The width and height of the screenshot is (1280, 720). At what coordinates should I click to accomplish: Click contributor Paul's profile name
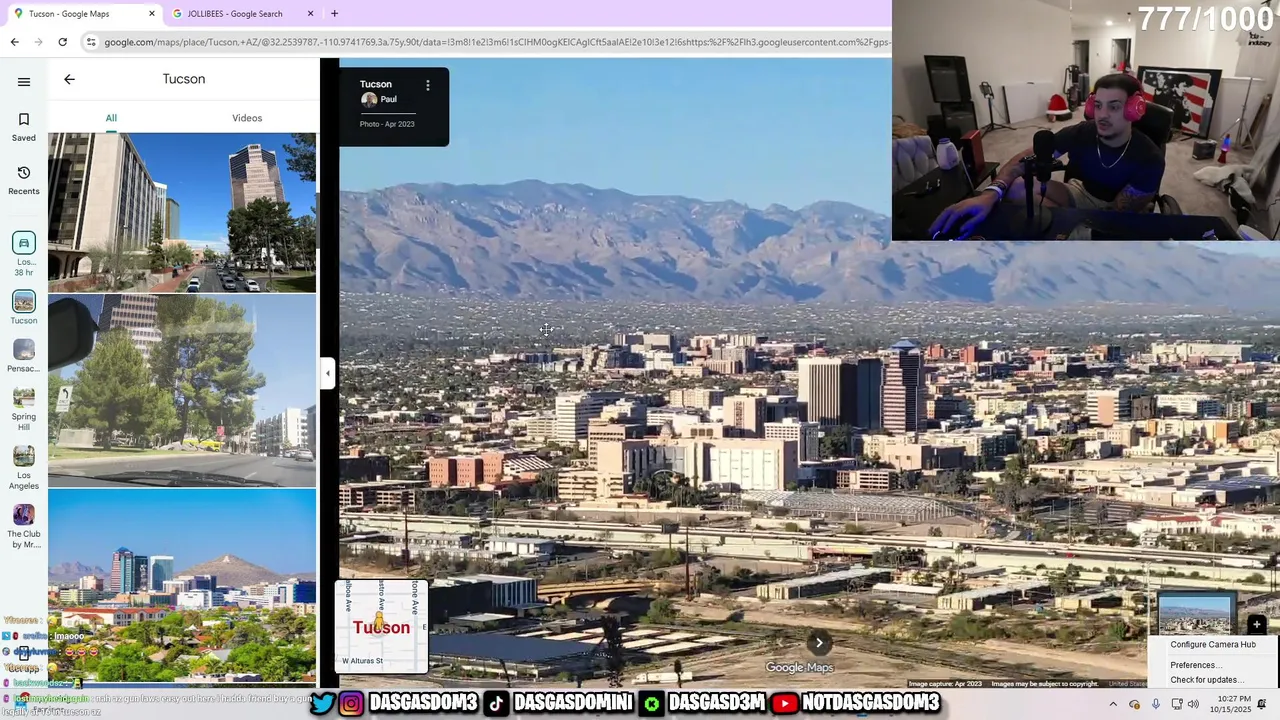(388, 99)
